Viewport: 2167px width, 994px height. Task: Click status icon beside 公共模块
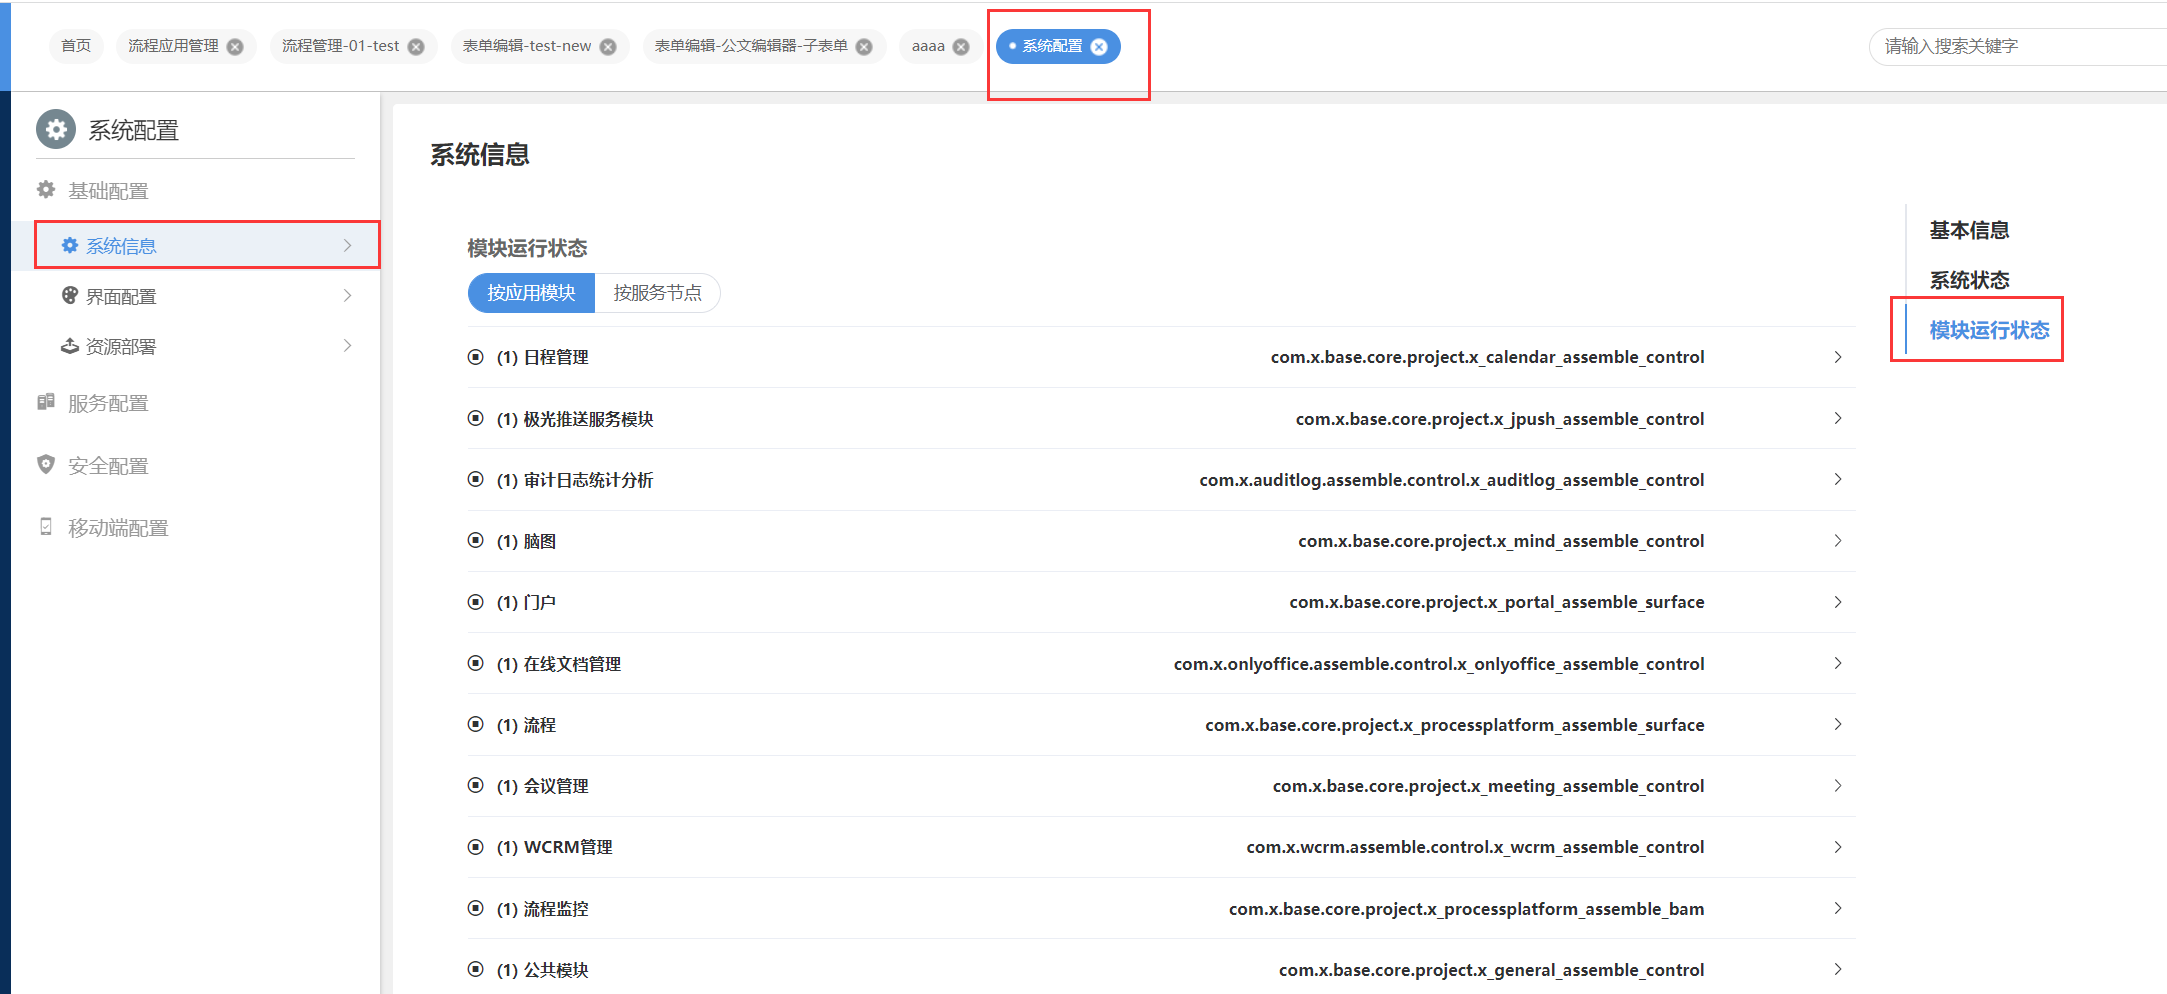[x=476, y=969]
